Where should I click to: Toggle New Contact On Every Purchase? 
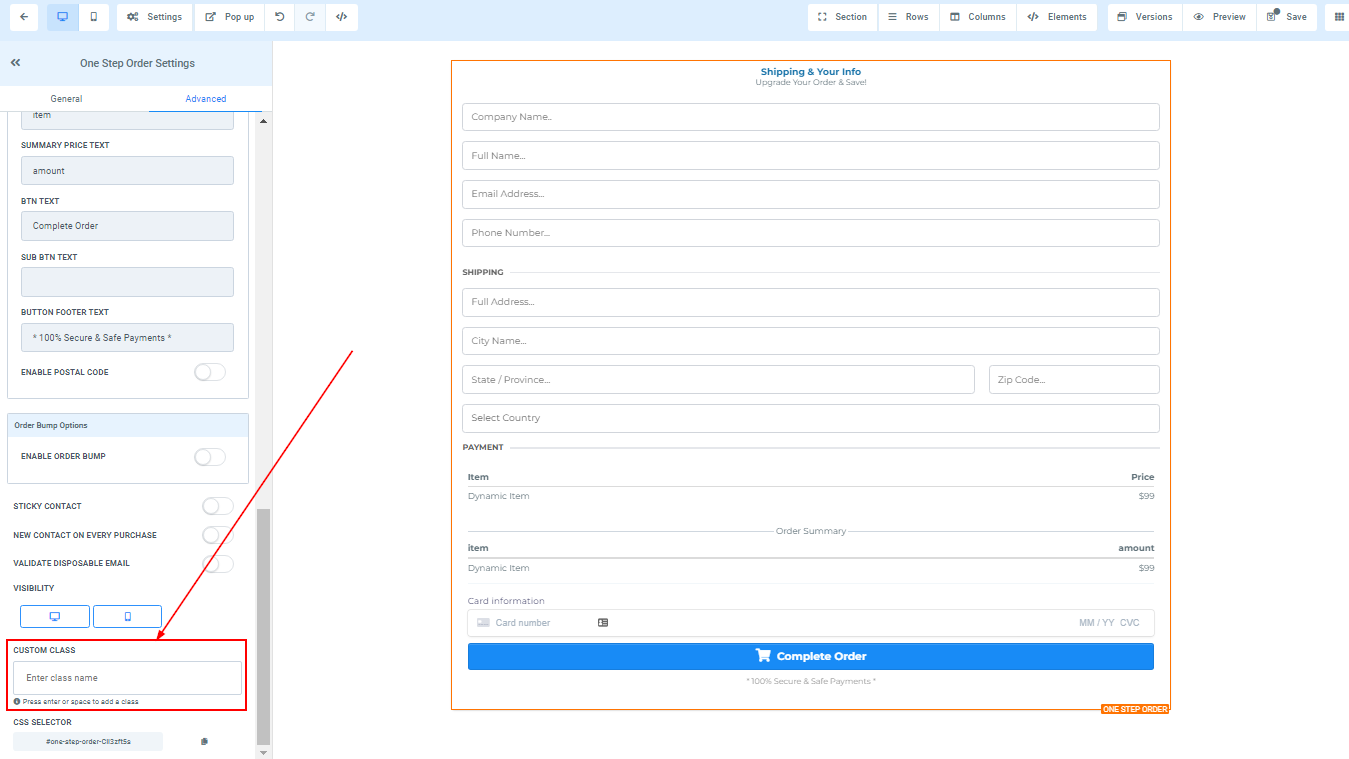[218, 535]
